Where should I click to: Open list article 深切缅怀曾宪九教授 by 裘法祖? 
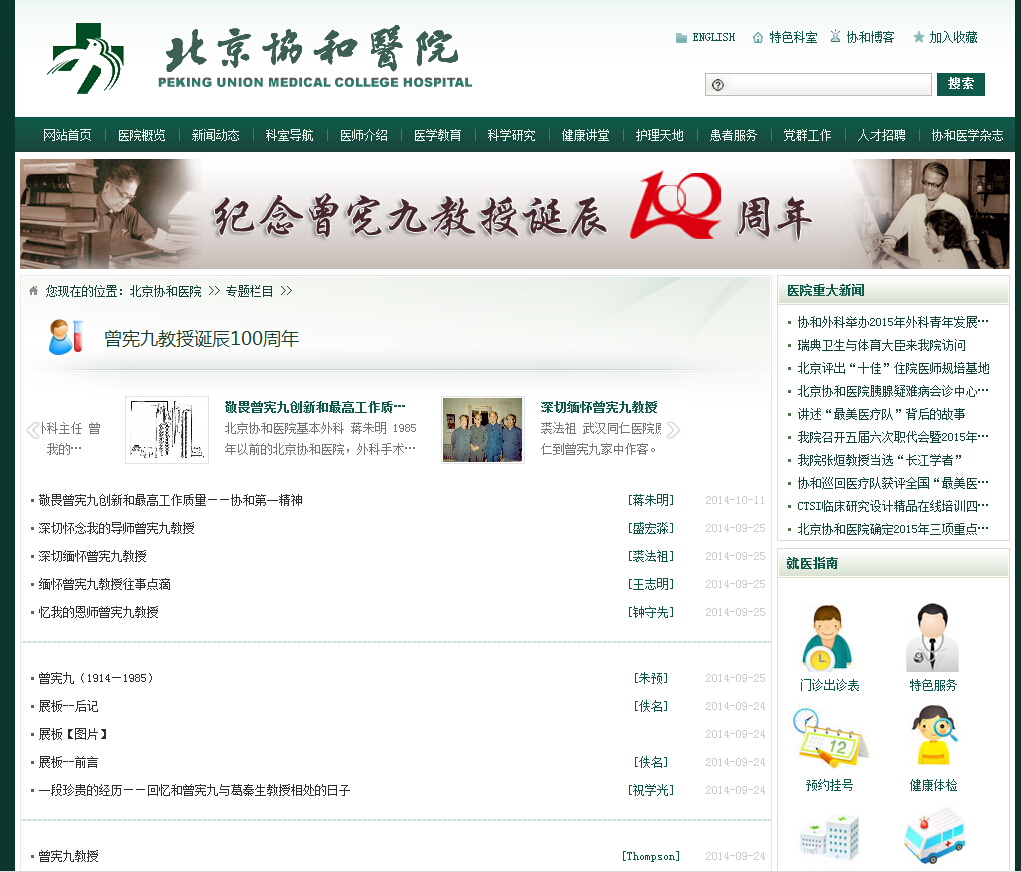(92, 556)
